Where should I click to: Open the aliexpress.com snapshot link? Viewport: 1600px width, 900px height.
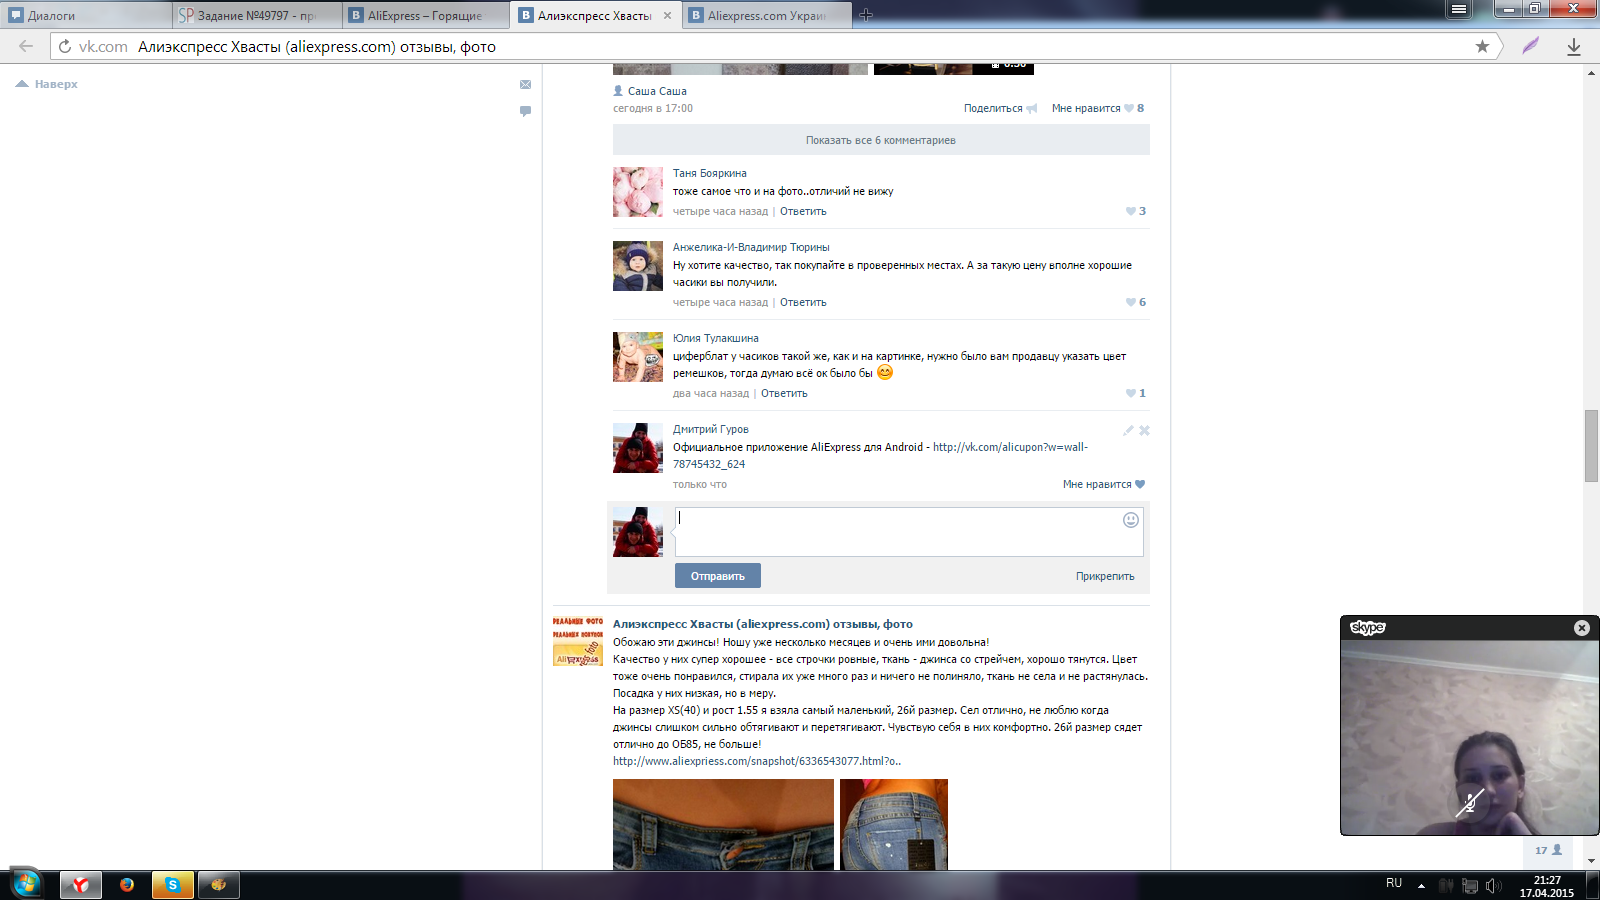[757, 761]
